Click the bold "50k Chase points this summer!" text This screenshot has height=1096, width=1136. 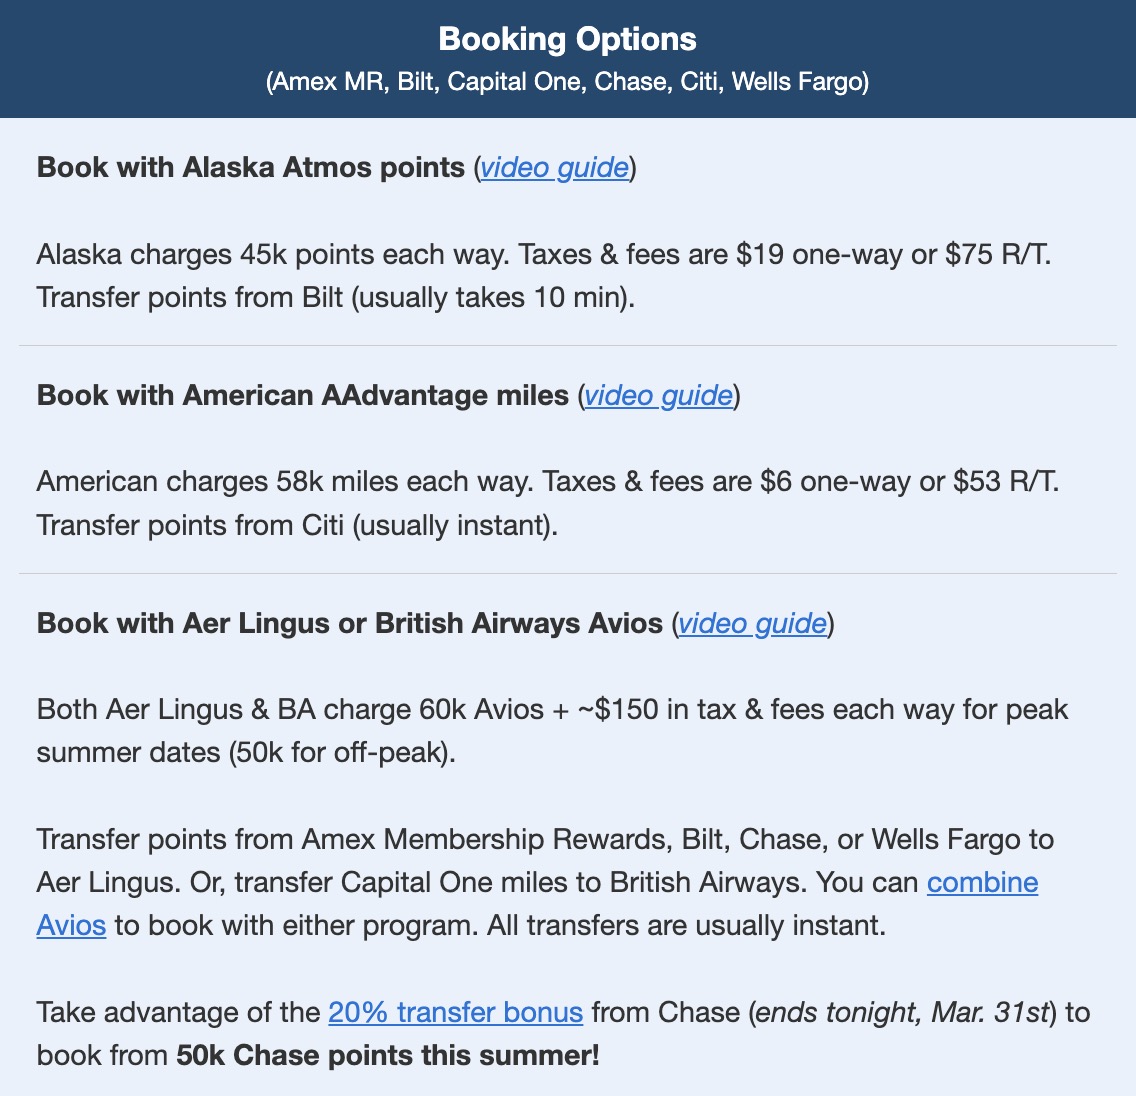pyautogui.click(x=388, y=1055)
